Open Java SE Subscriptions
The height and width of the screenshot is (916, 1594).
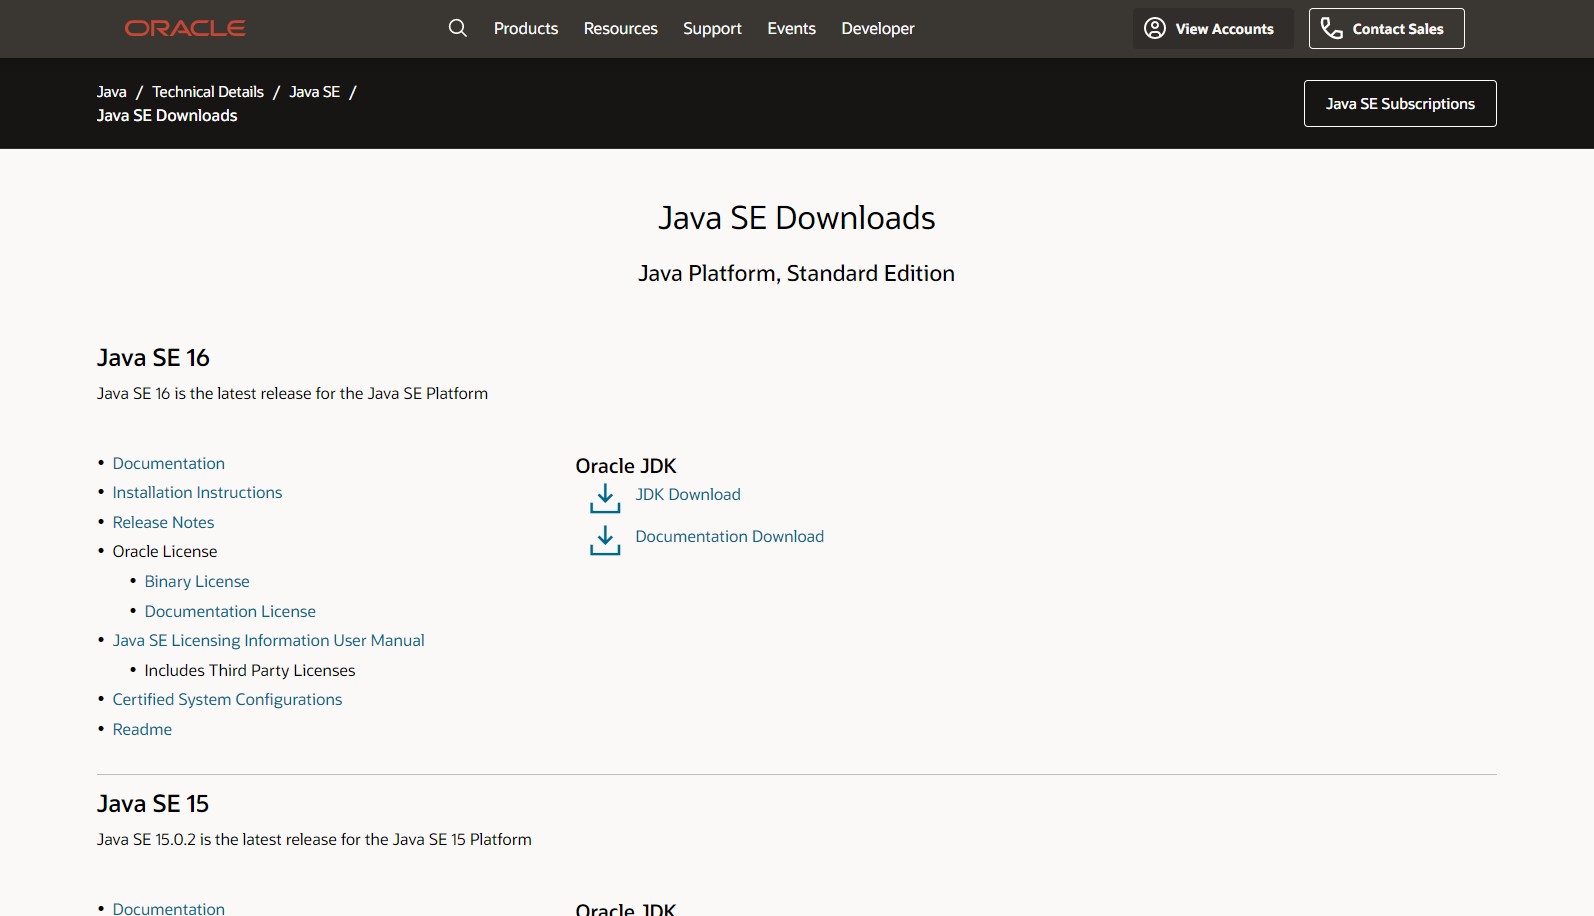1400,103
